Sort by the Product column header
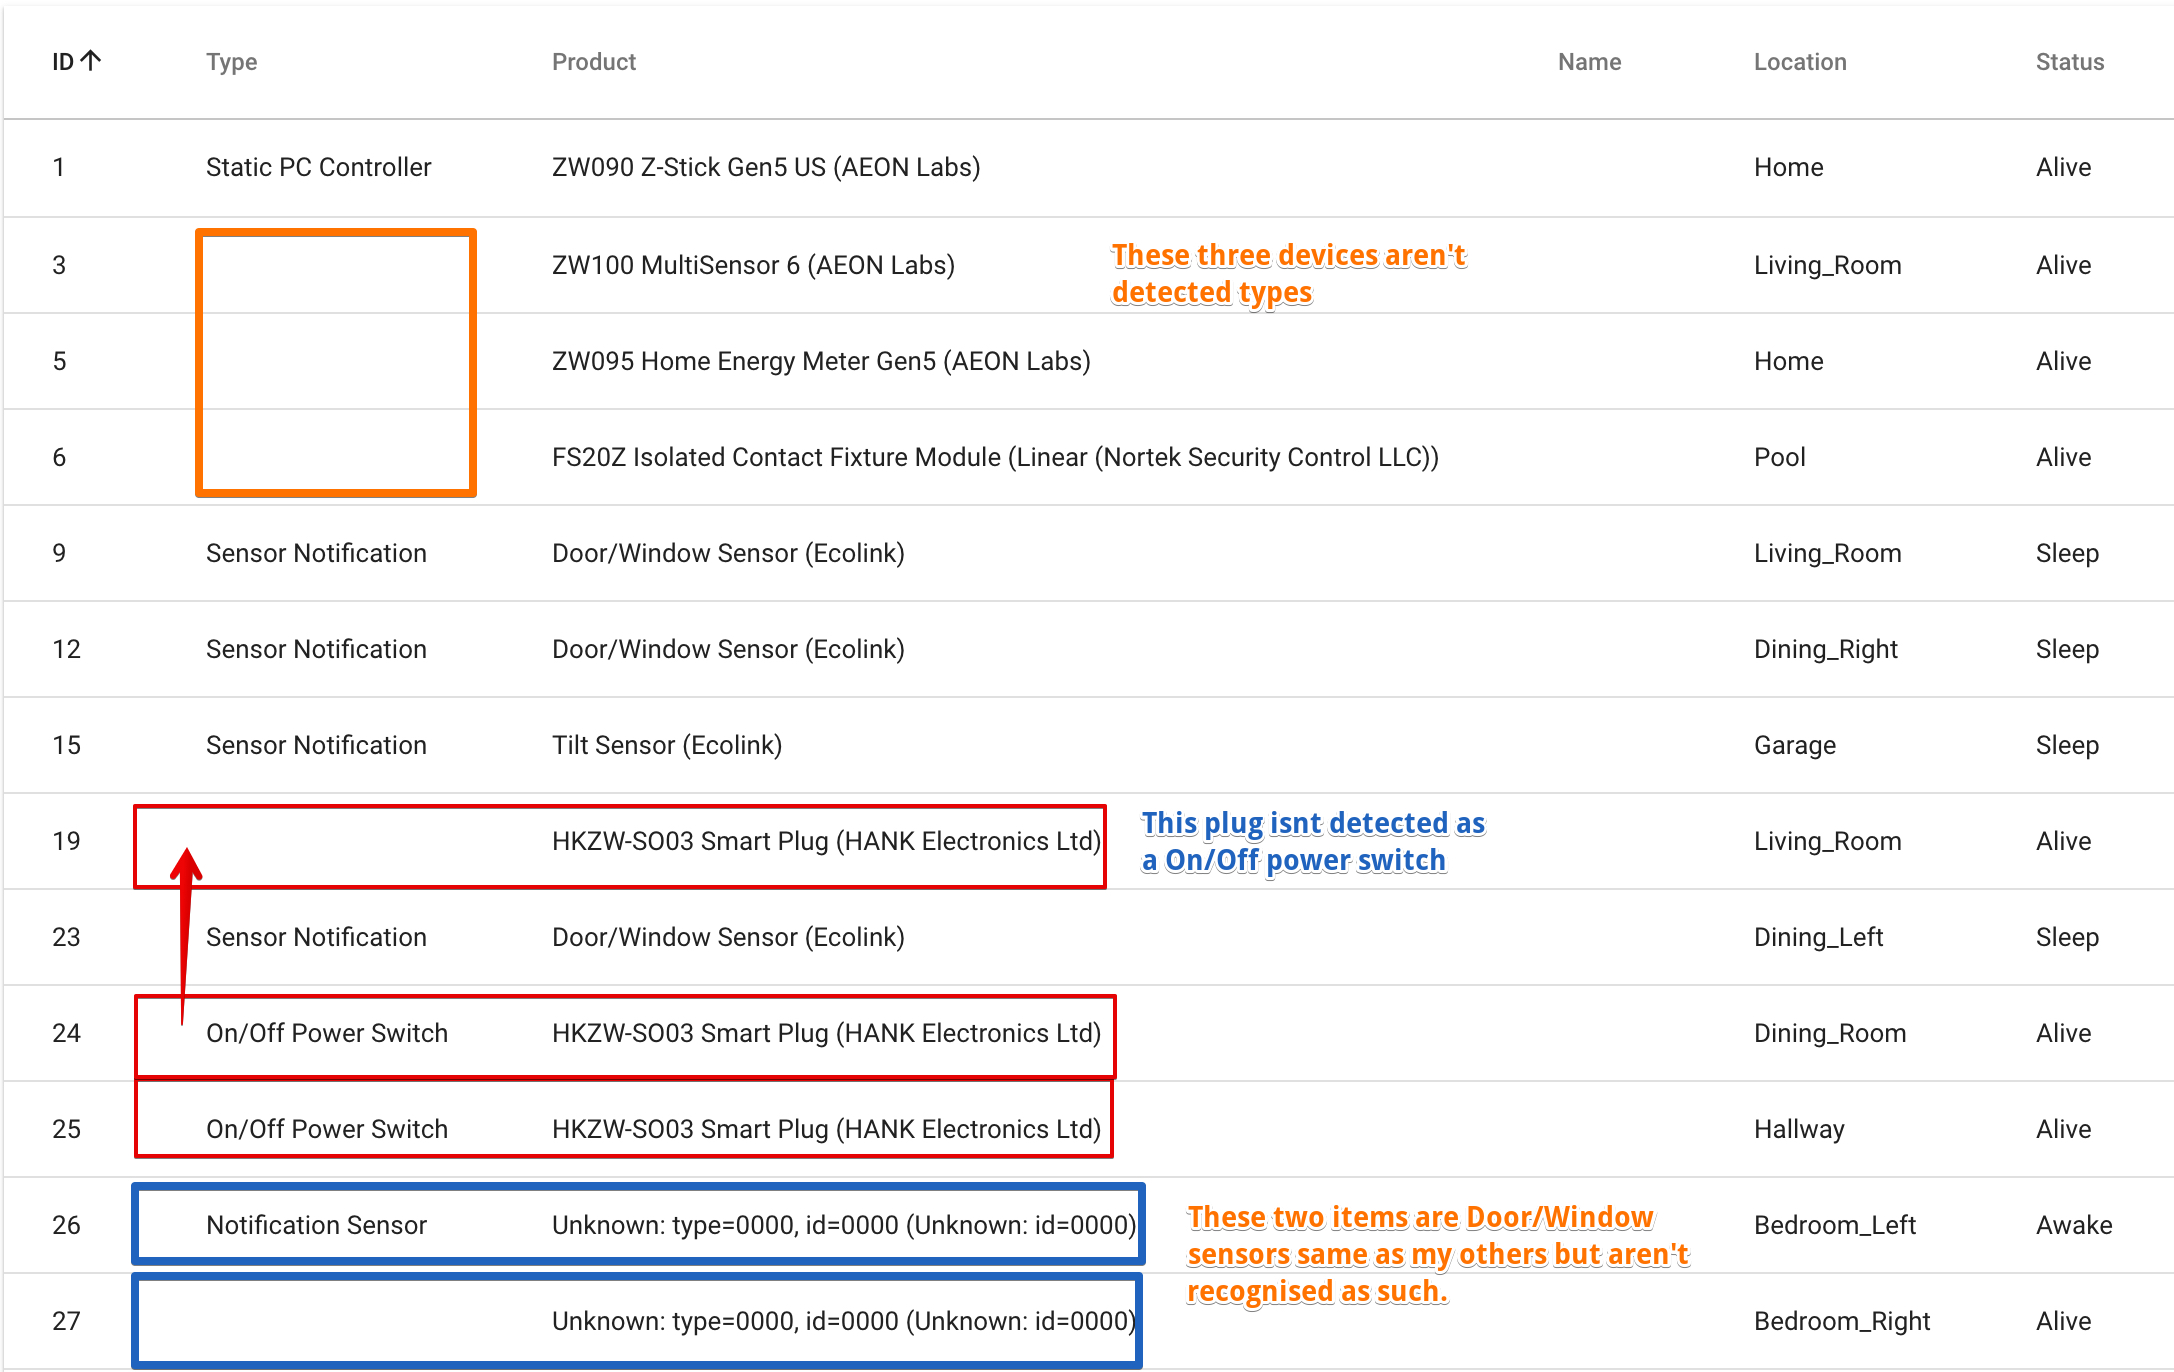 [594, 61]
